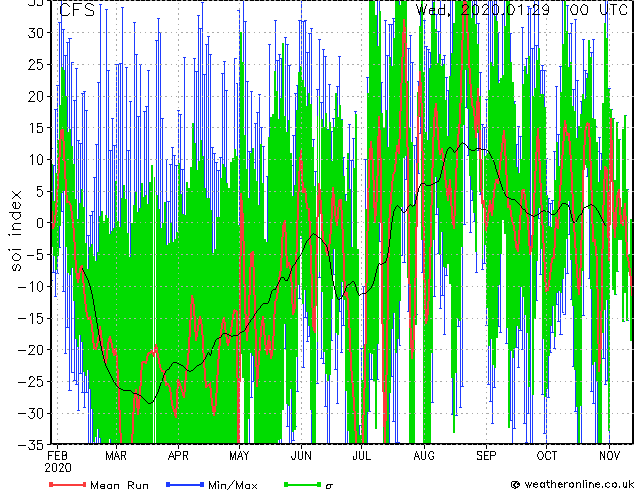Image resolution: width=634 pixels, height=490 pixels.
Task: Open the weatheronline.co.uk credit
Action: (x=571, y=484)
